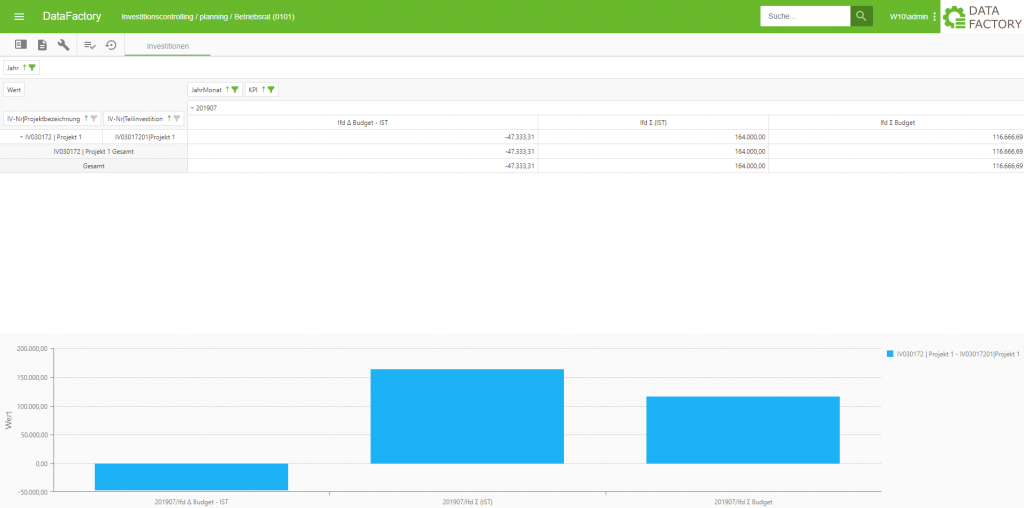Click the document icon in toolbar
Screen dimensions: 1024x508
point(42,45)
